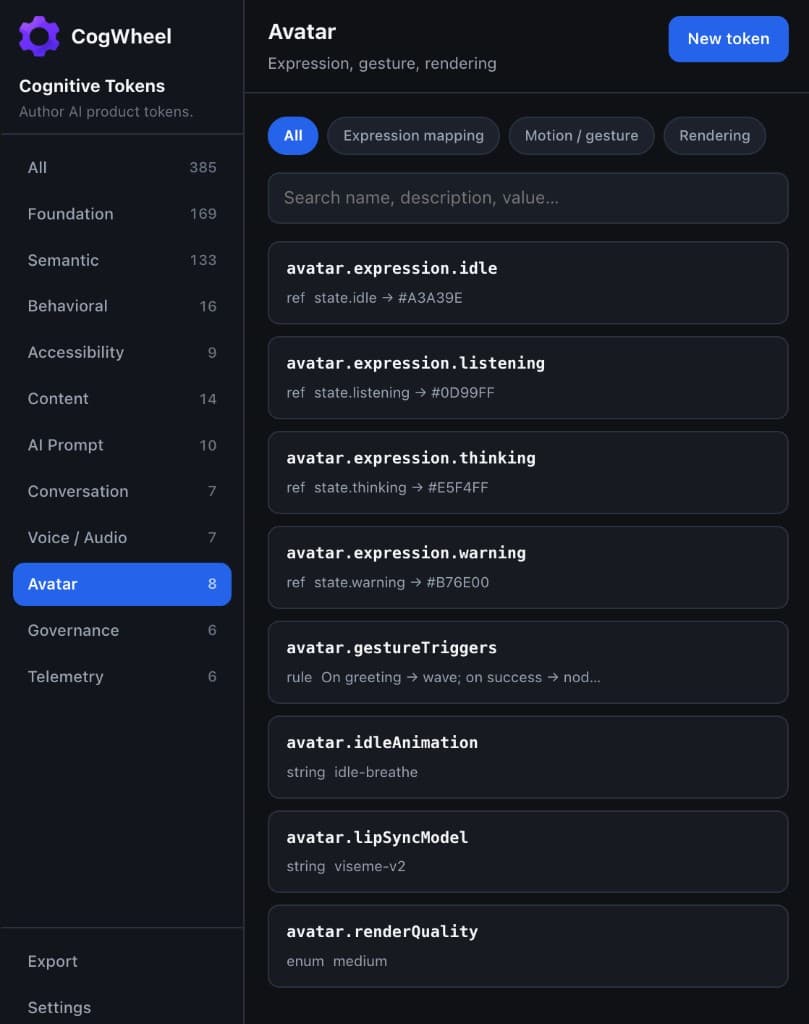The height and width of the screenshot is (1024, 809).
Task: Click the 'Author AI product tokens.' text
Action: point(106,112)
